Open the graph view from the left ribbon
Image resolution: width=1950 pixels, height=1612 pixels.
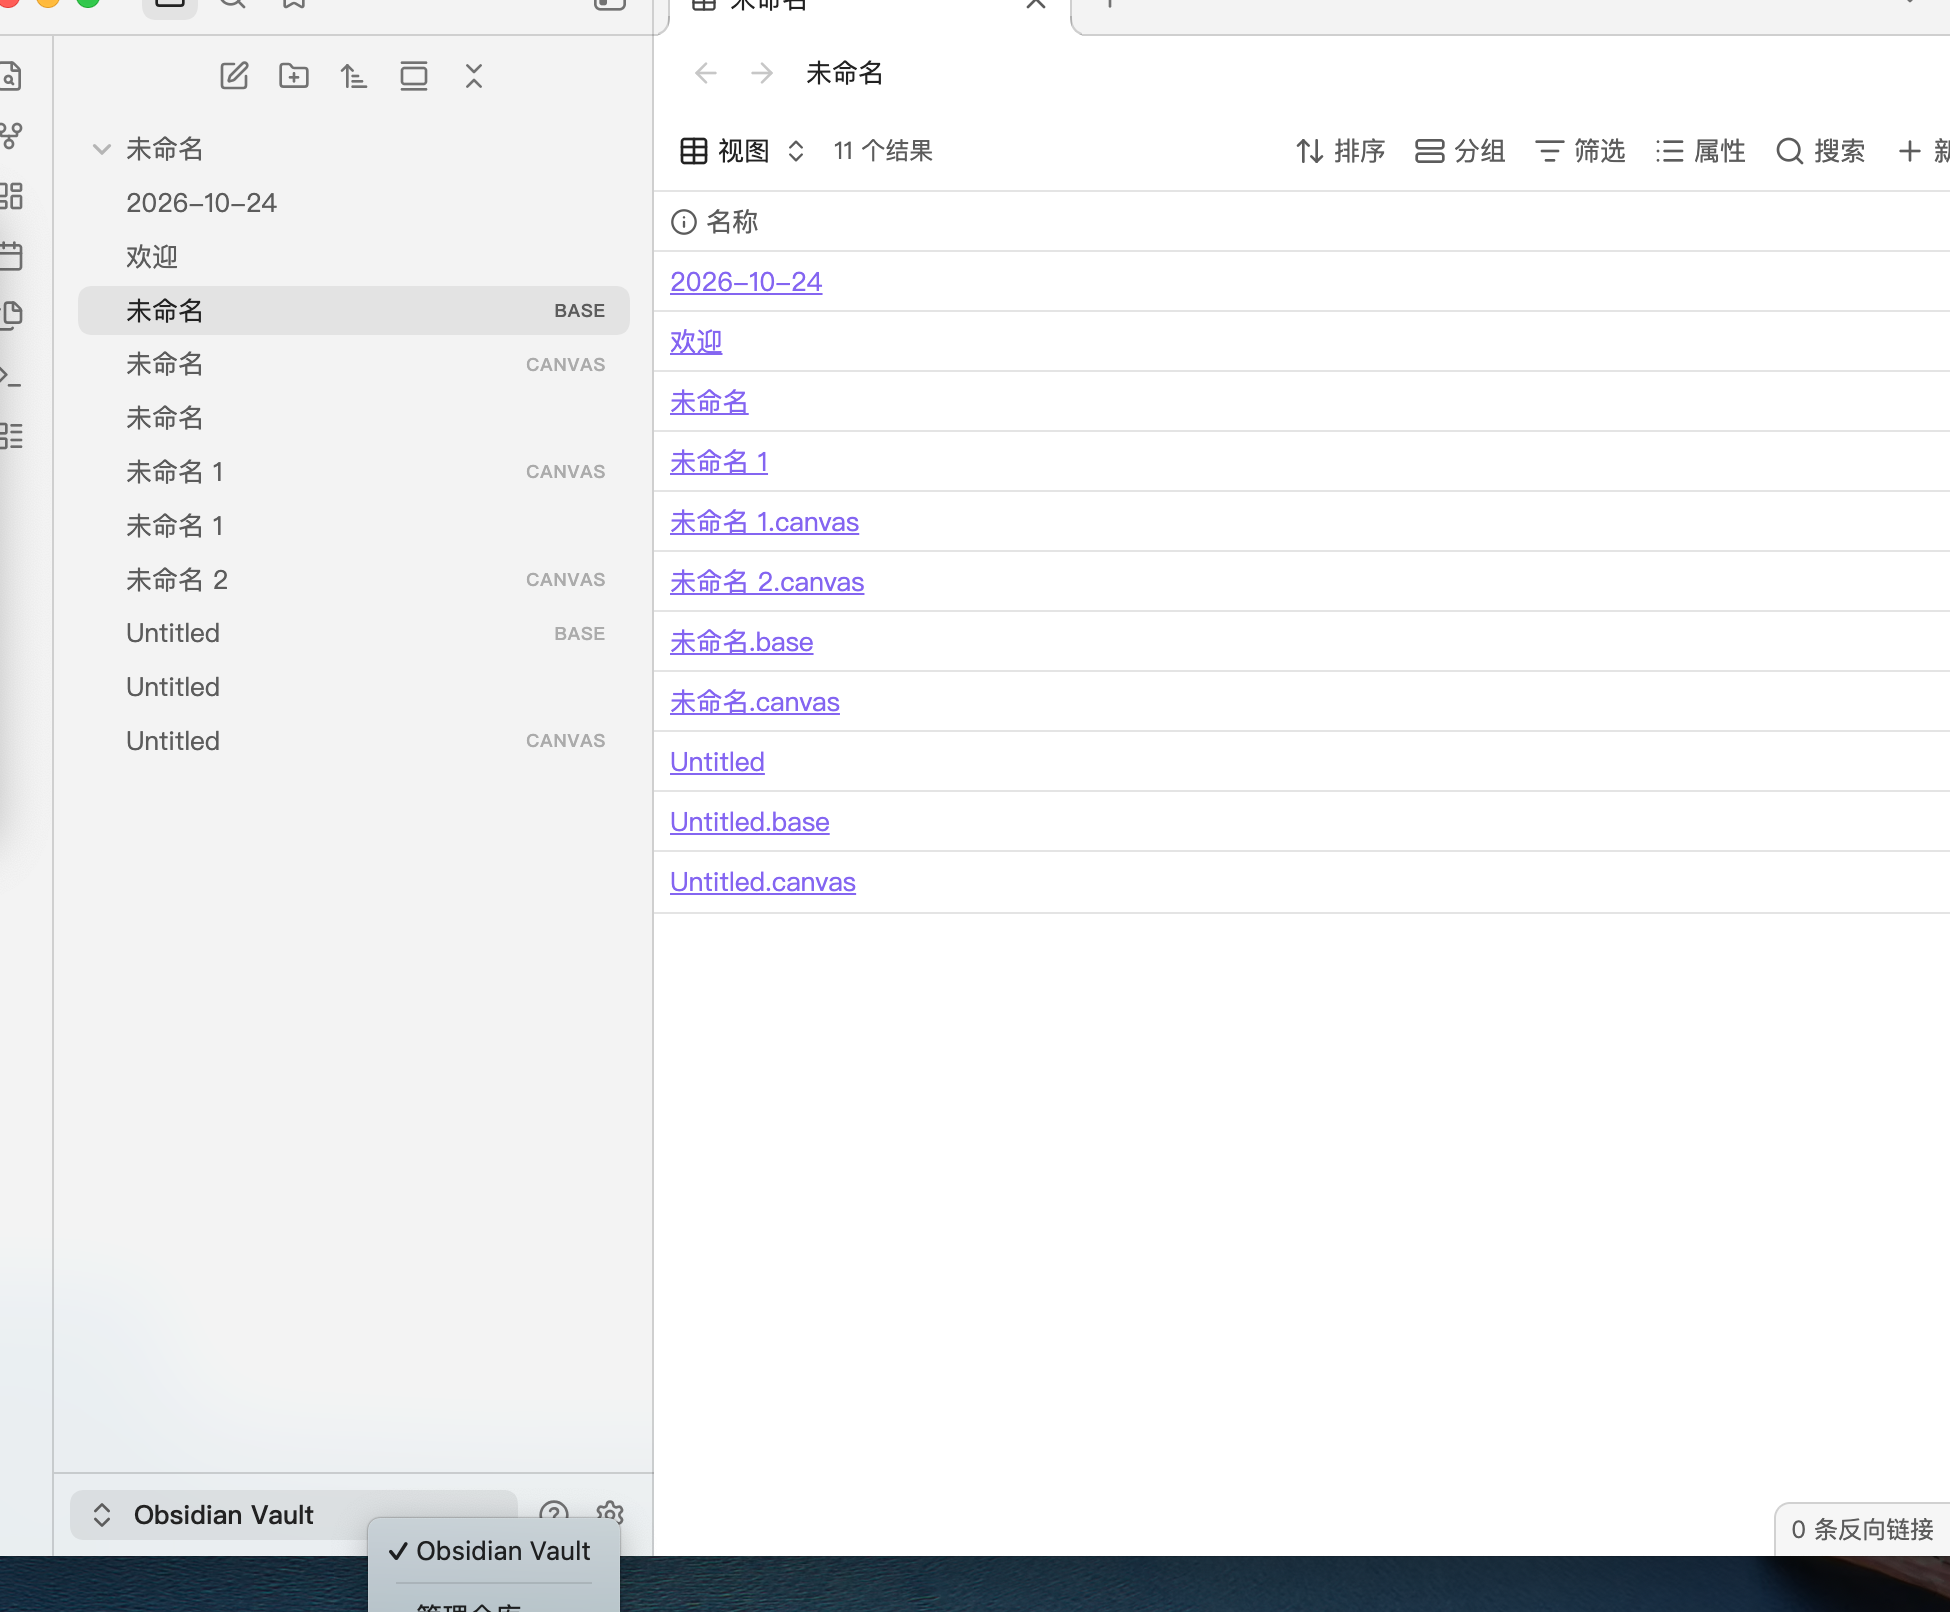[11, 135]
